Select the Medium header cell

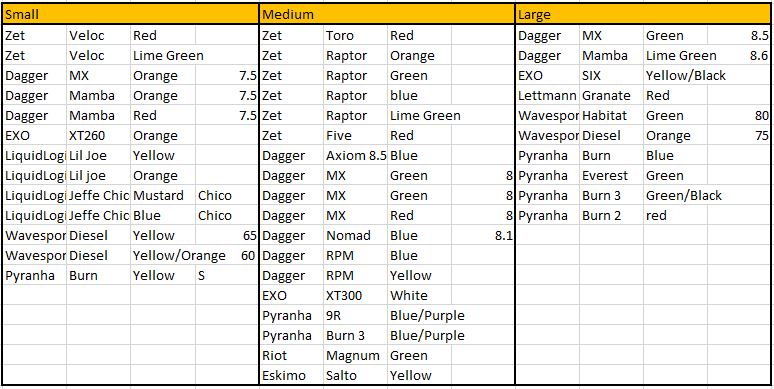pos(387,15)
